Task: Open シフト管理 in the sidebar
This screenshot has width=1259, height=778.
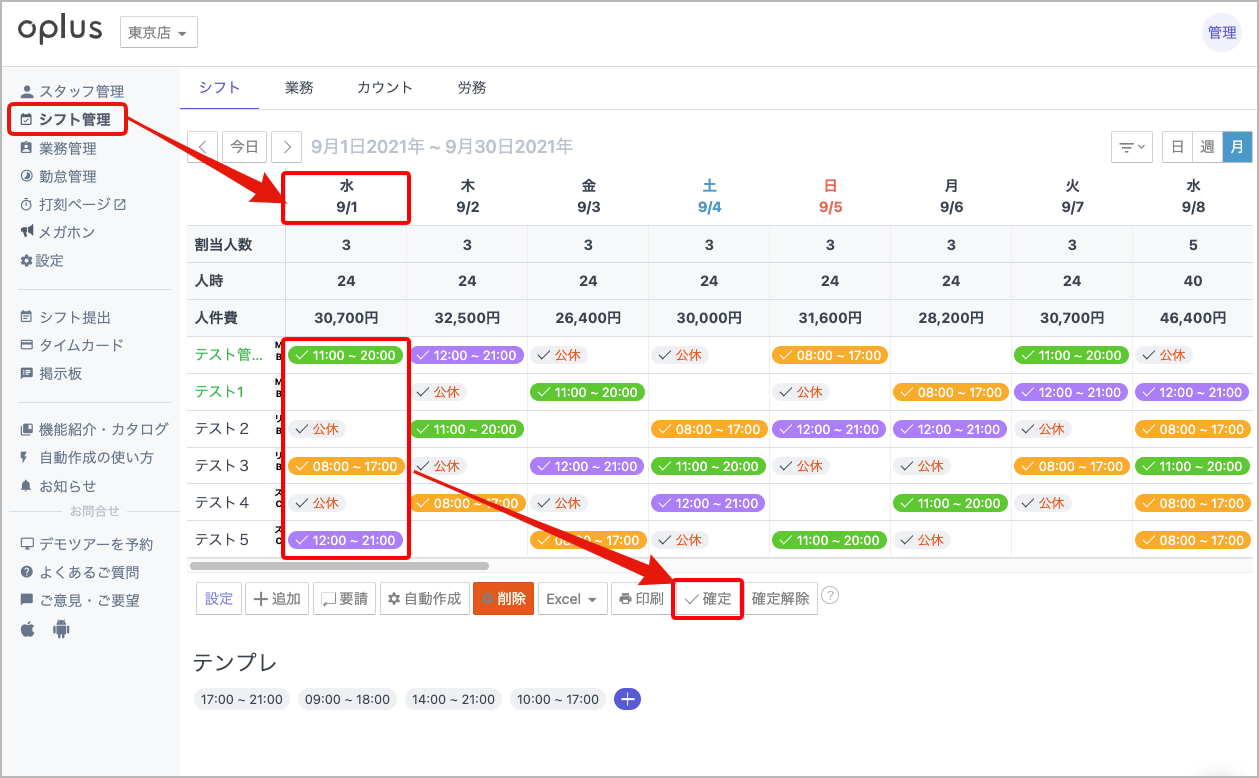Action: click(x=67, y=120)
